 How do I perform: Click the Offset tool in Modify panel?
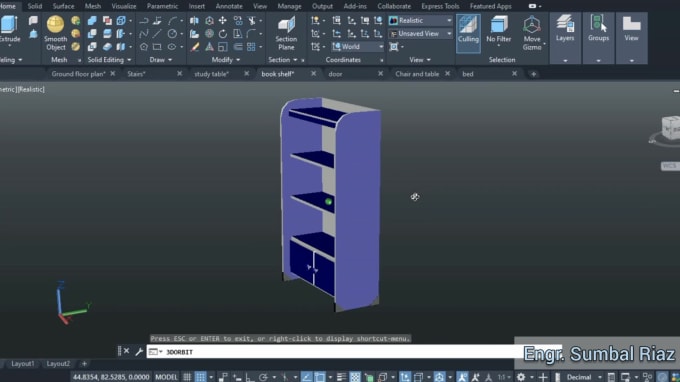coord(238,47)
